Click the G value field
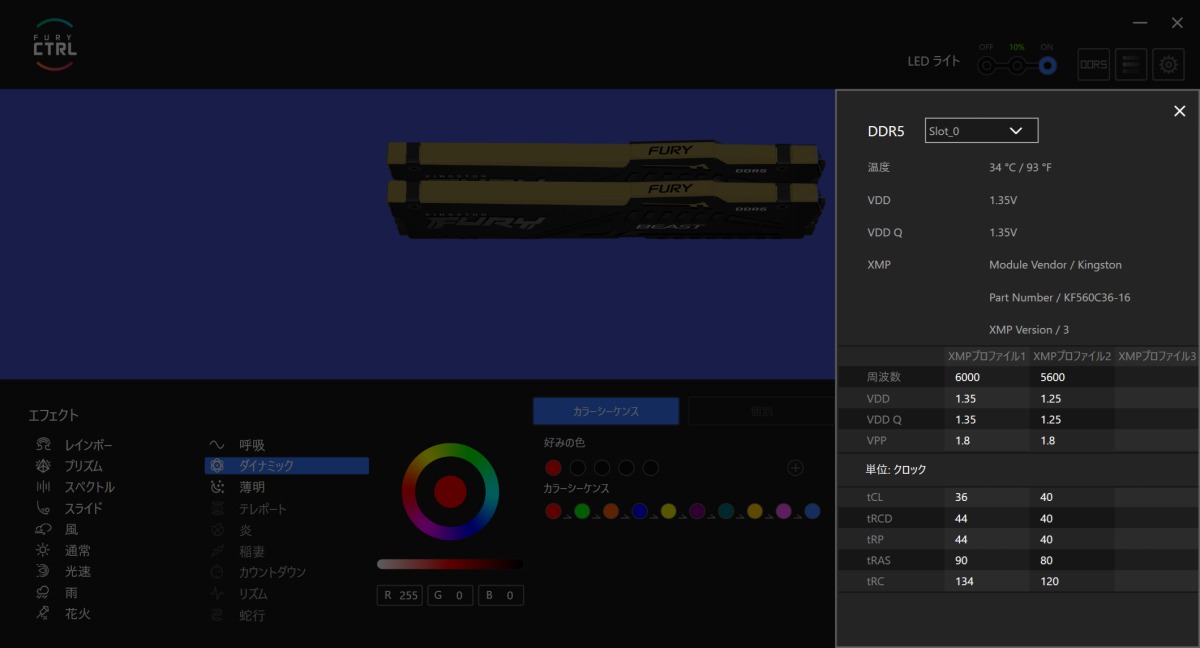The width and height of the screenshot is (1200, 648). pyautogui.click(x=450, y=595)
